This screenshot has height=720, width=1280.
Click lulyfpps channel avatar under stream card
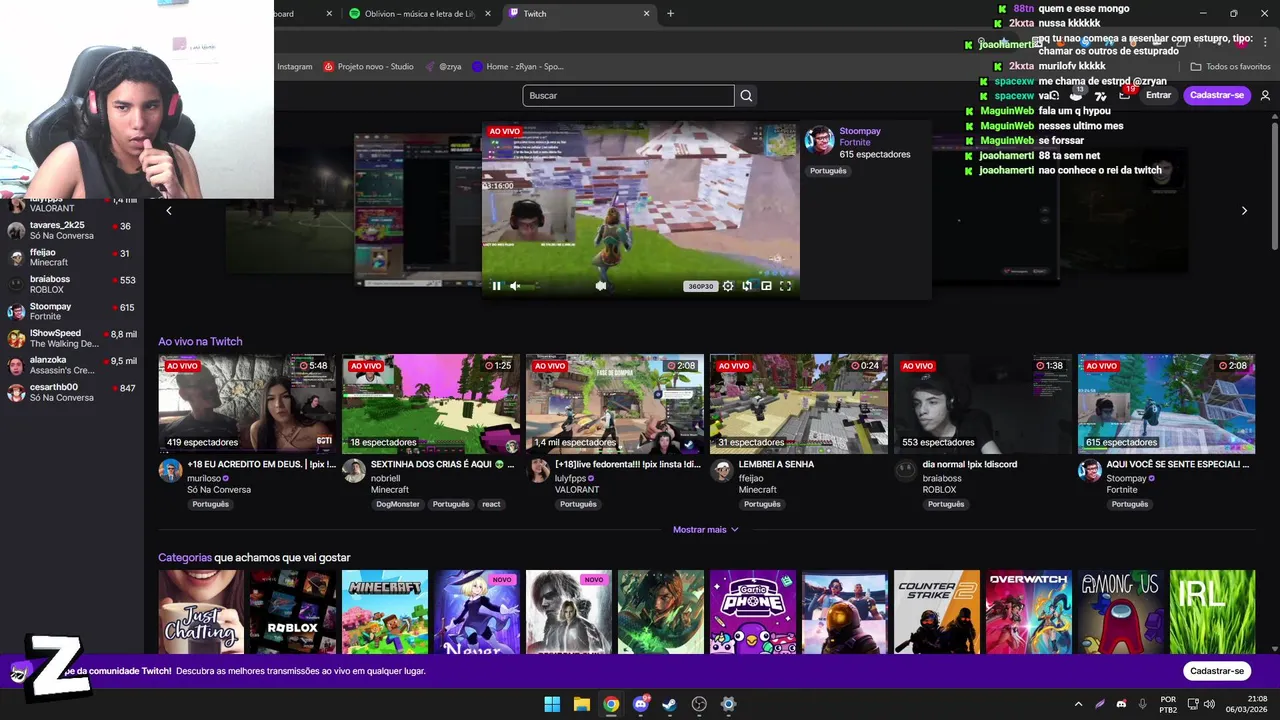pyautogui.click(x=538, y=471)
